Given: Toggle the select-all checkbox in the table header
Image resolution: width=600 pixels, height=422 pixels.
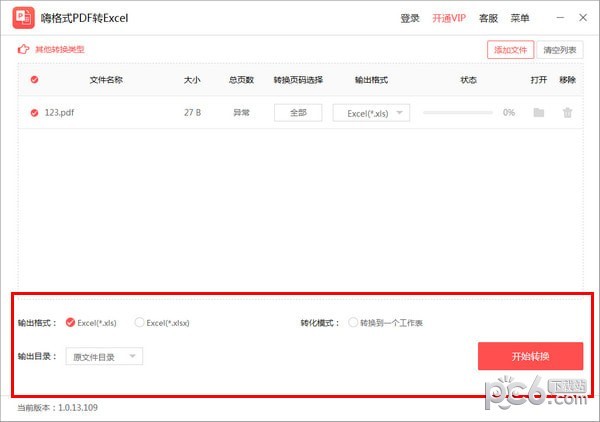Looking at the screenshot, I should pyautogui.click(x=34, y=80).
